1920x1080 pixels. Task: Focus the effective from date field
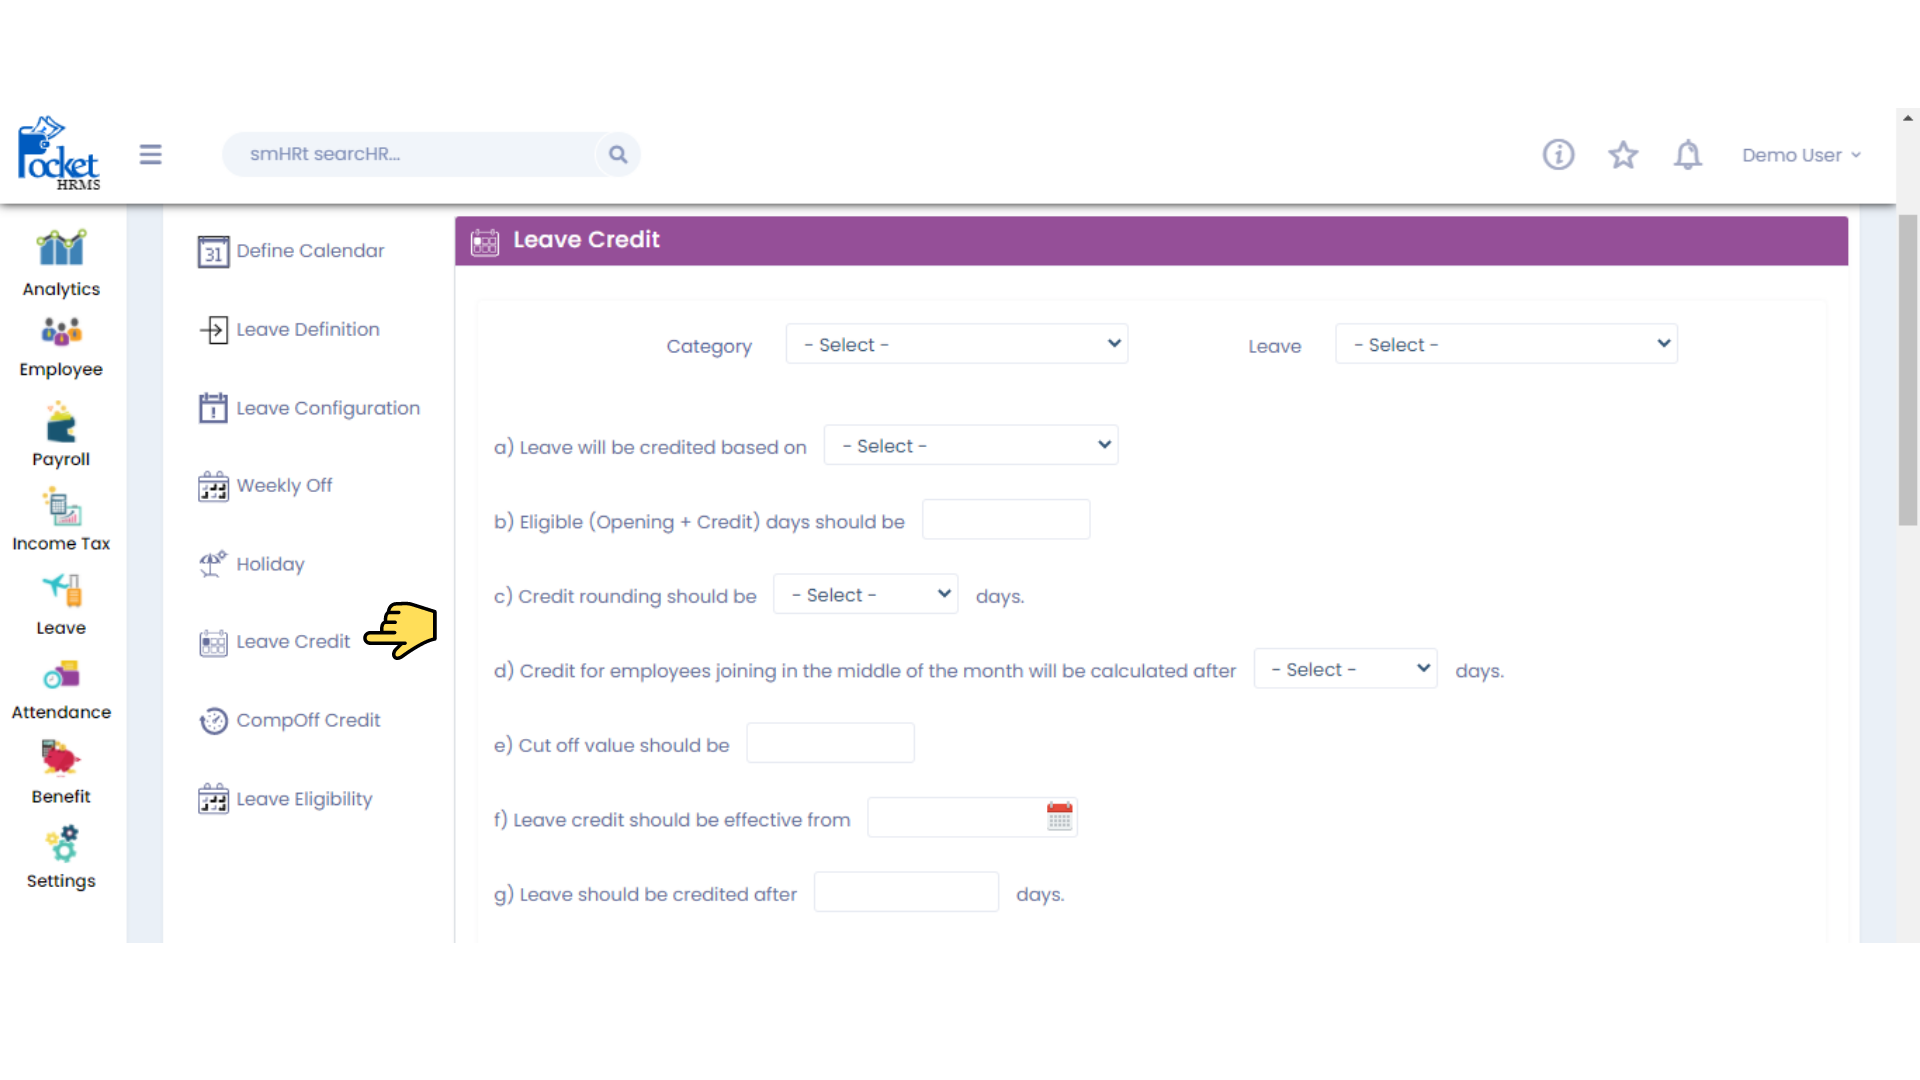click(972, 817)
